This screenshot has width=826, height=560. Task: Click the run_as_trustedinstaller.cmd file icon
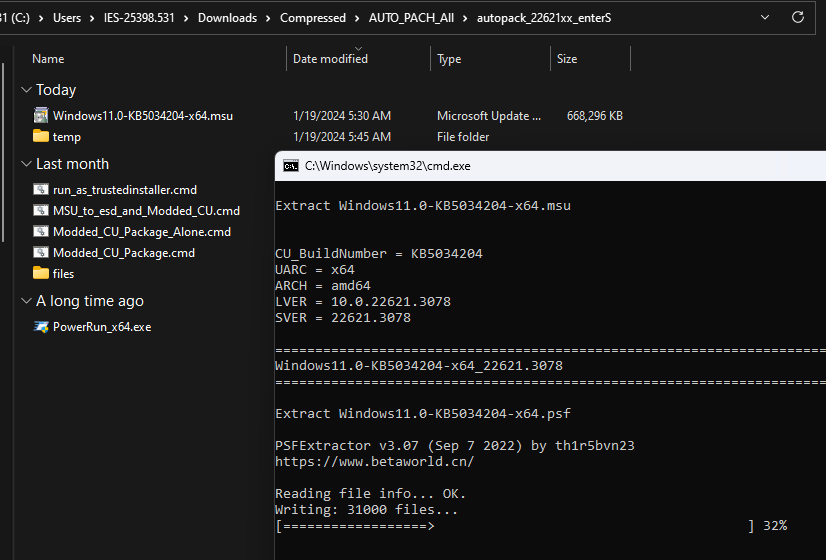click(41, 190)
